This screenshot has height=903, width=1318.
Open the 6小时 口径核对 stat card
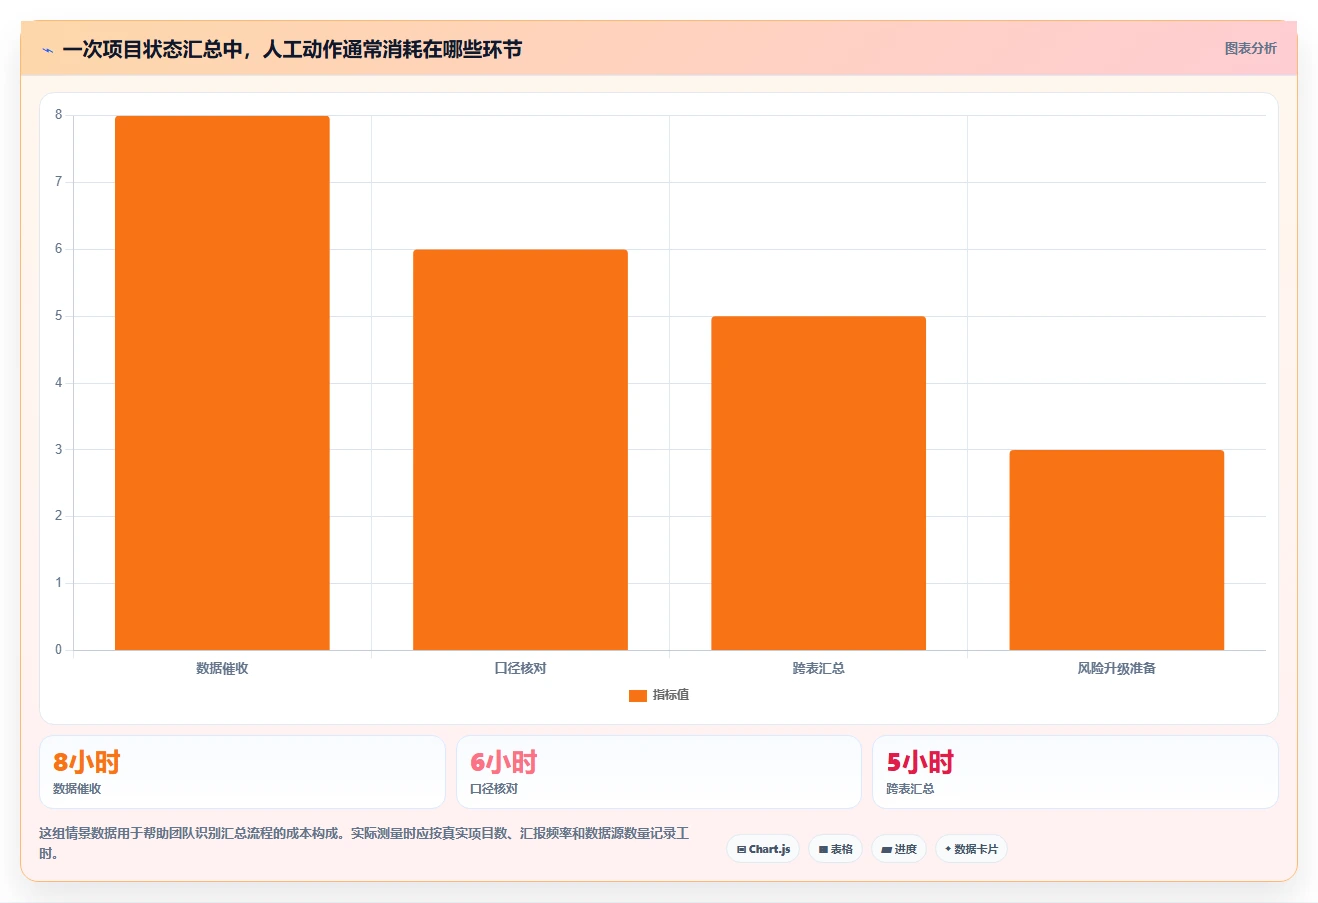click(x=659, y=772)
